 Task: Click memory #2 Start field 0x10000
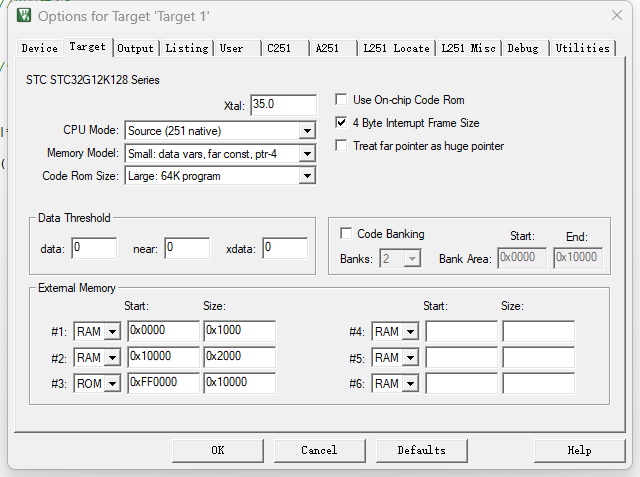coord(163,357)
